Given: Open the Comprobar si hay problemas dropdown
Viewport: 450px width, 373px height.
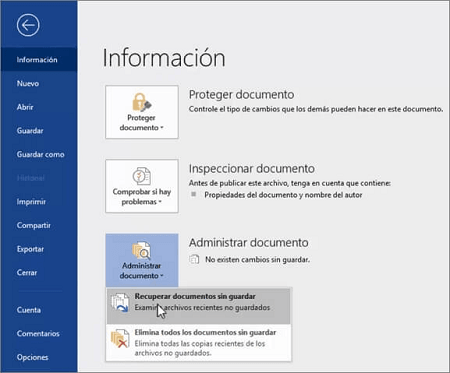Looking at the screenshot, I should pos(142,186).
